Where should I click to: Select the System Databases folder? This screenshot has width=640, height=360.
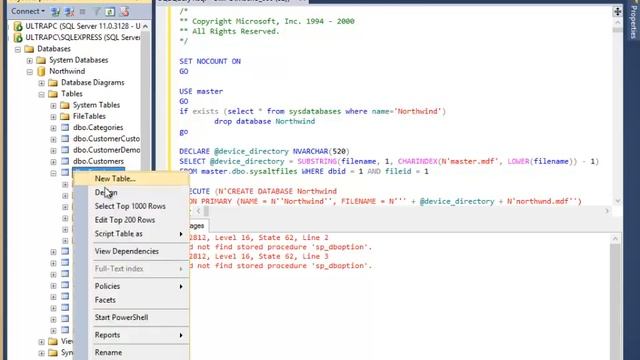(x=79, y=60)
